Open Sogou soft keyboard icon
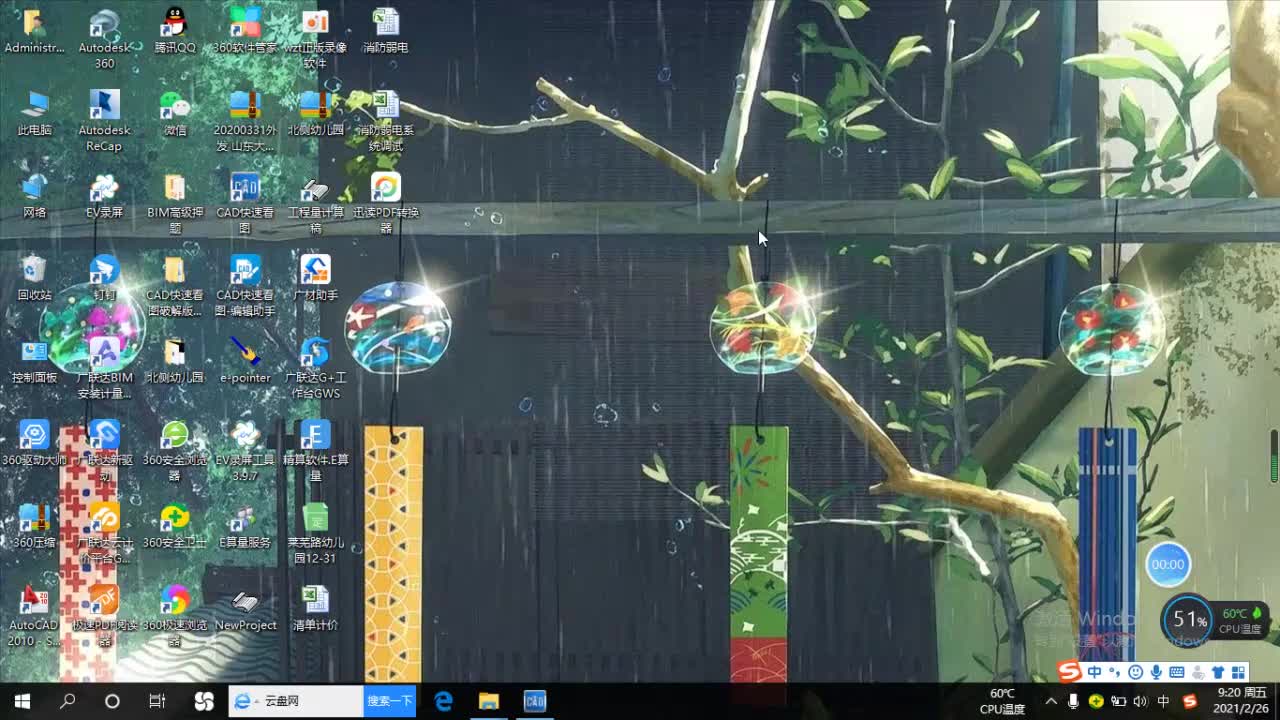This screenshot has width=1280, height=720. pos(1177,672)
